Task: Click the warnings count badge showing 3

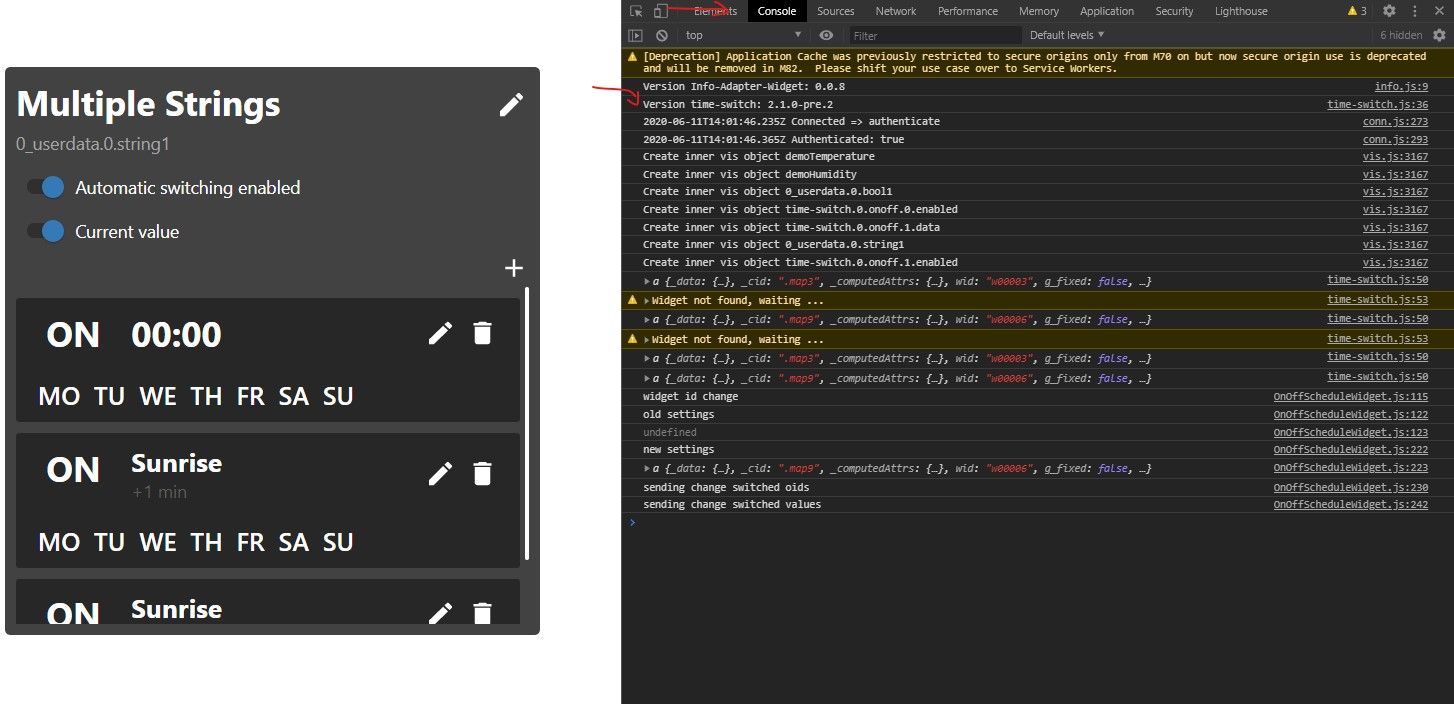Action: 1357,11
